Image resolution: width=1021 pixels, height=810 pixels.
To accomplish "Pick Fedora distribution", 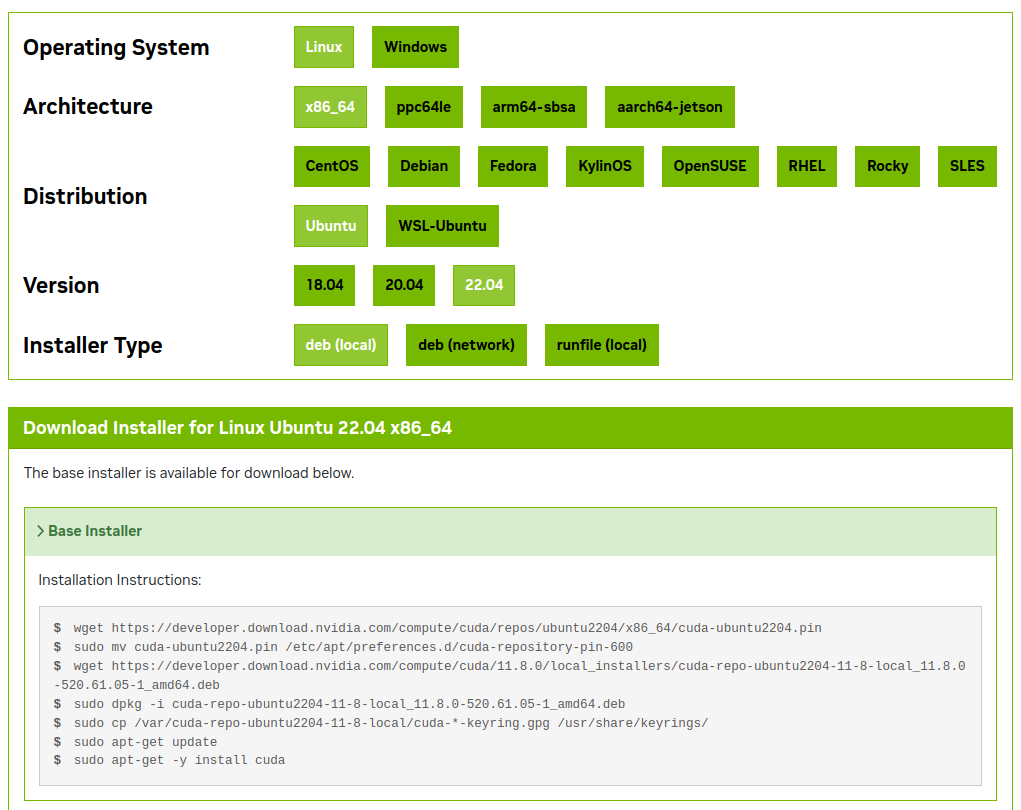I will point(512,166).
